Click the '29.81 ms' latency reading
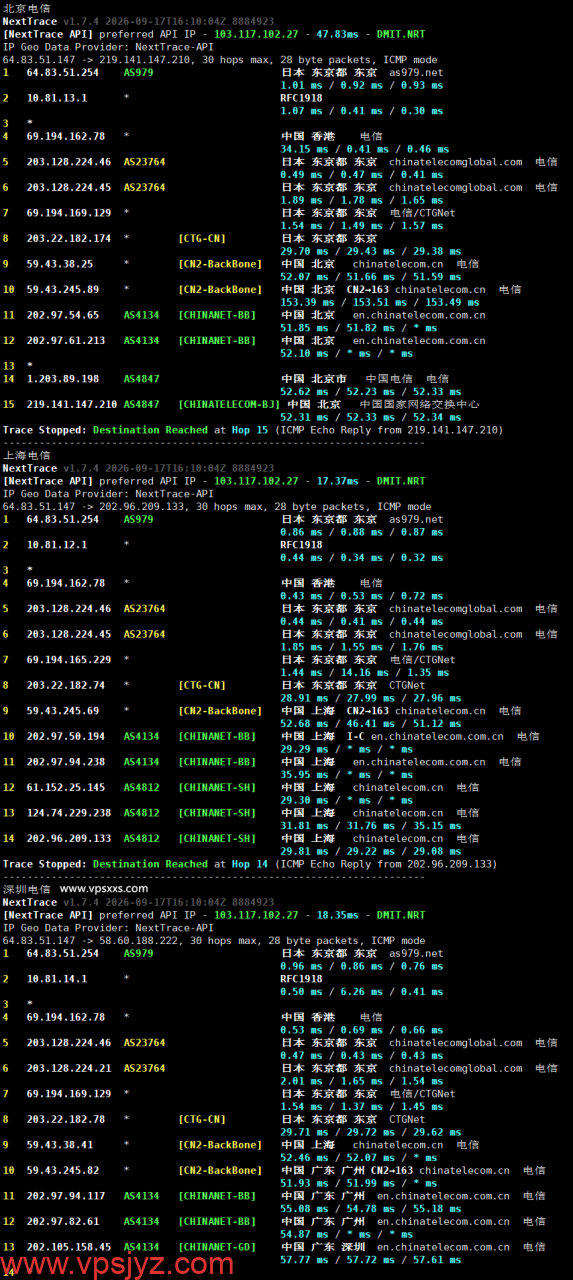The image size is (573, 1280). [x=306, y=851]
